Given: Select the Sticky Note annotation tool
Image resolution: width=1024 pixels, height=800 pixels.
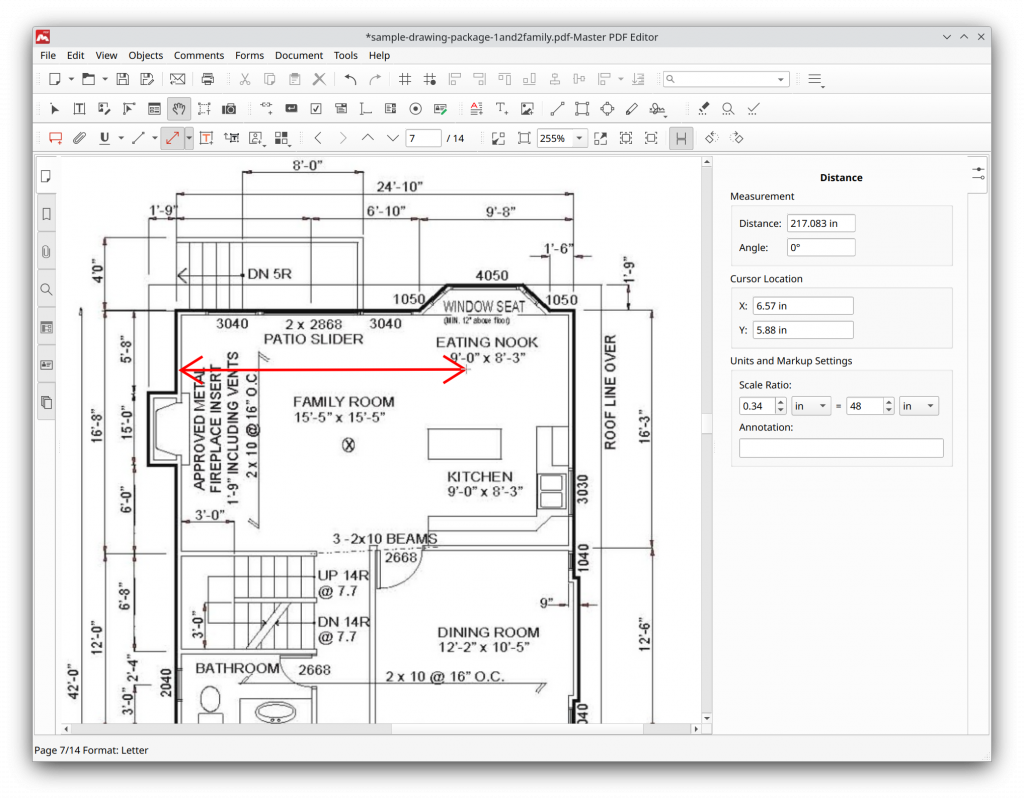Looking at the screenshot, I should 55,138.
